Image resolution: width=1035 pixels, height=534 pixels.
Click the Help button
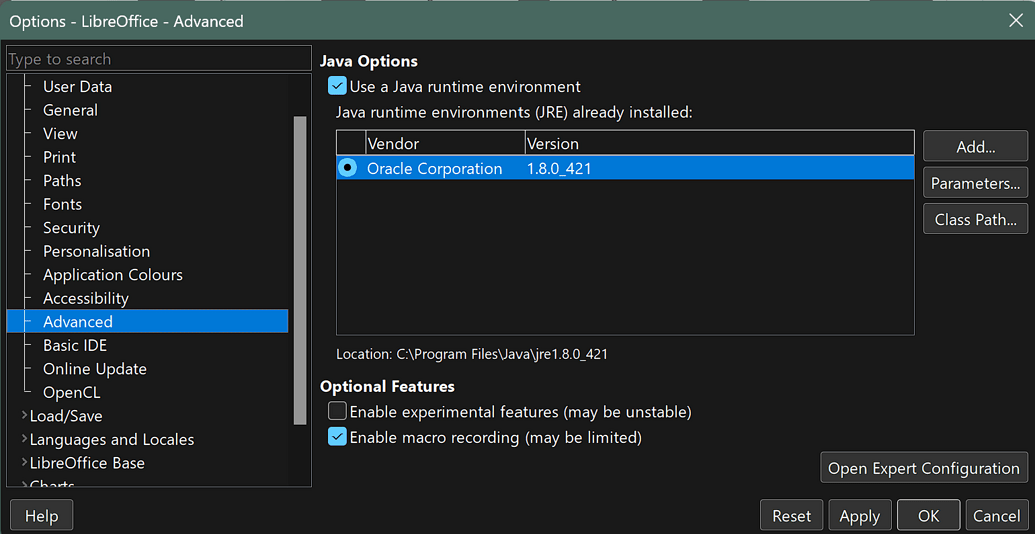(x=42, y=516)
